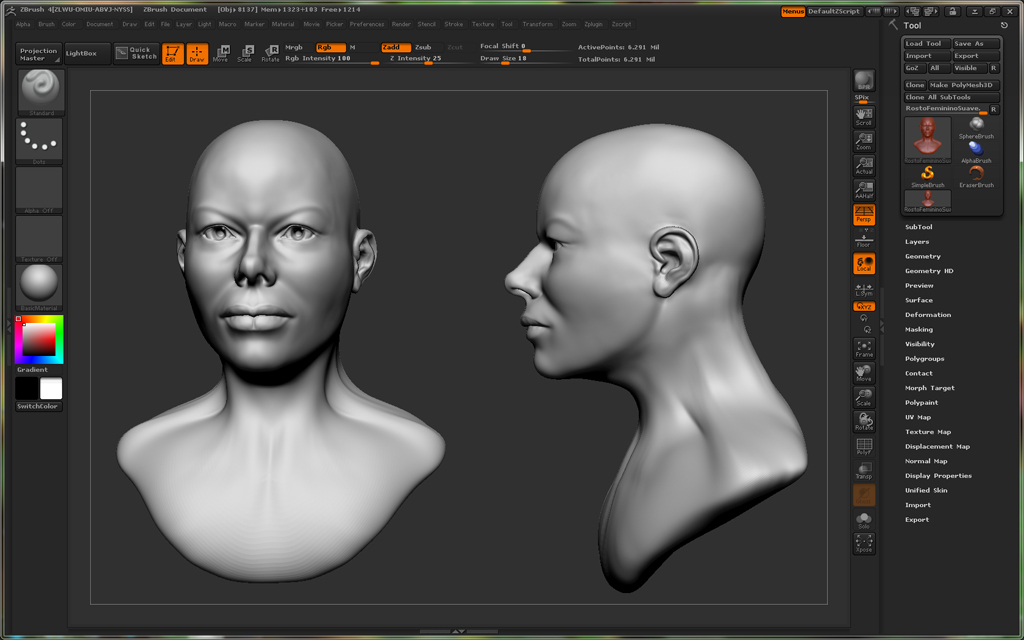Click the Rgb Intensity slider

pos(332,59)
